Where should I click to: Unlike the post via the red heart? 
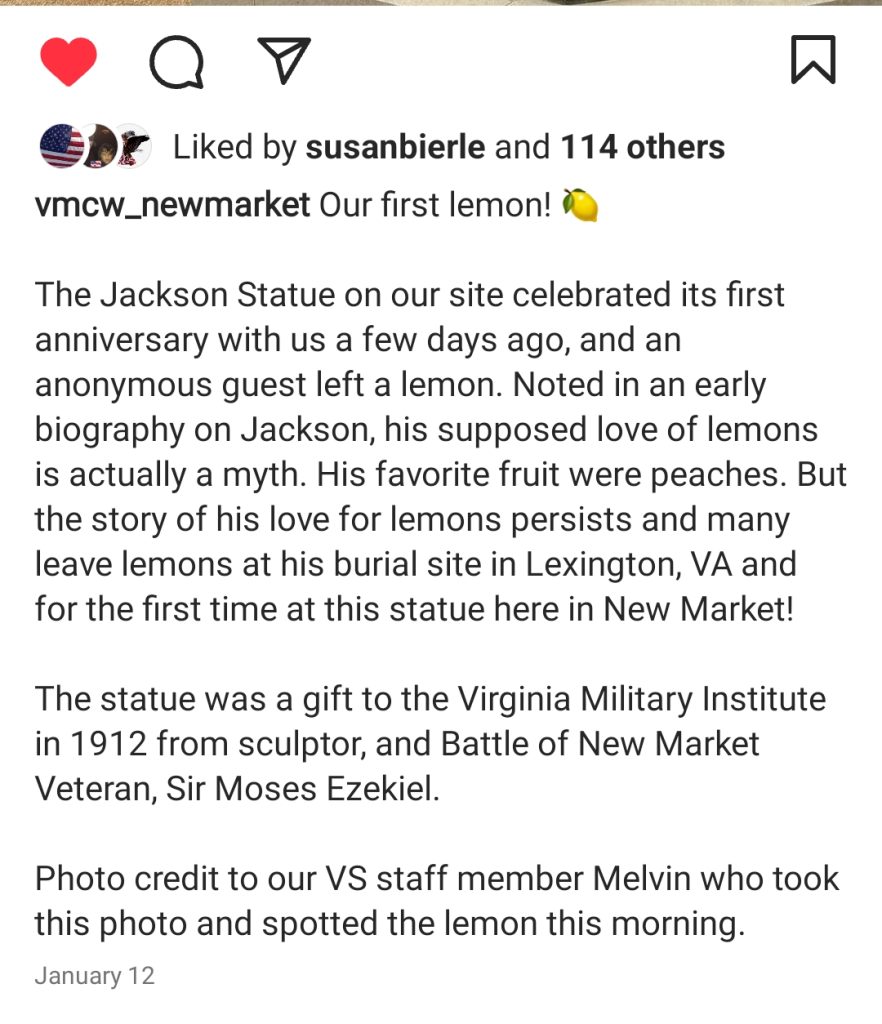(68, 61)
